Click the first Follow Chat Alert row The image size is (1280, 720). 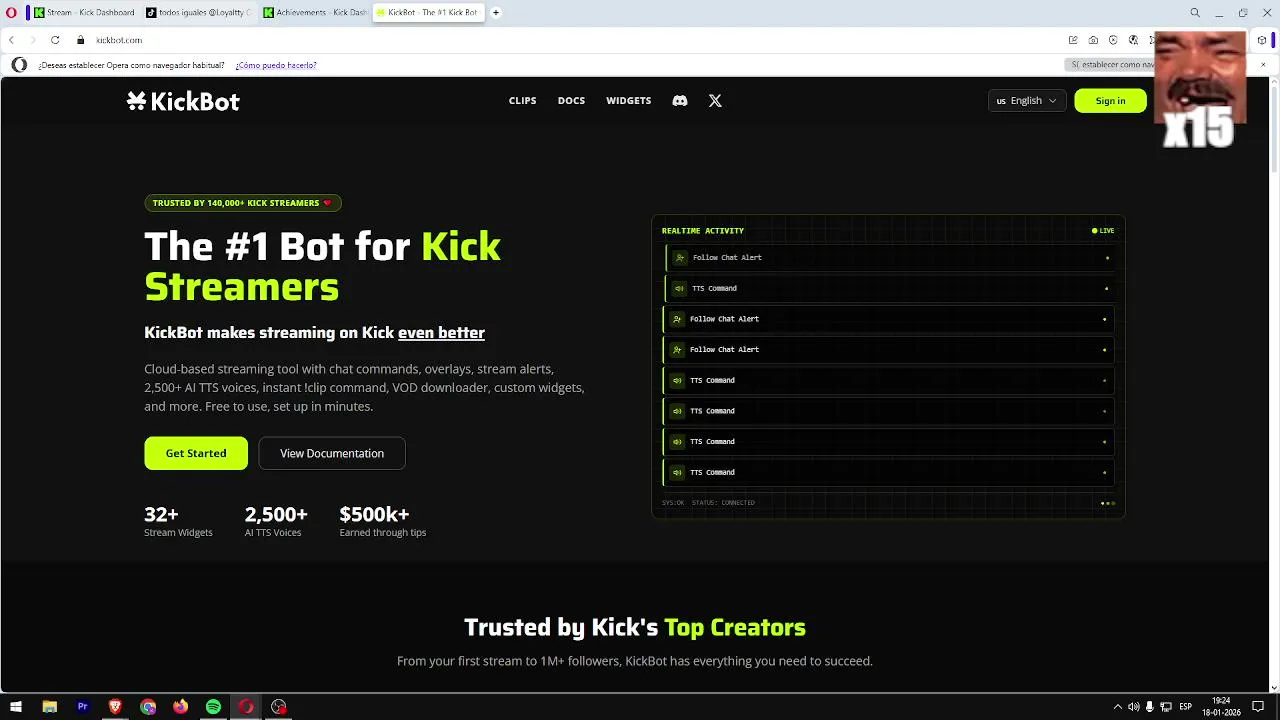[889, 258]
